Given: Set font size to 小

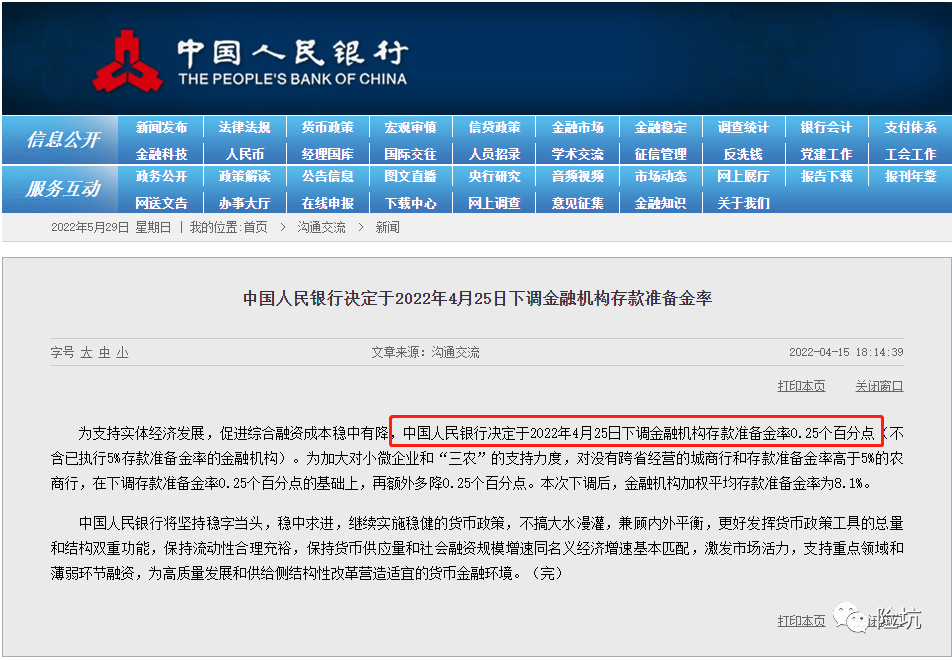Looking at the screenshot, I should (x=123, y=353).
